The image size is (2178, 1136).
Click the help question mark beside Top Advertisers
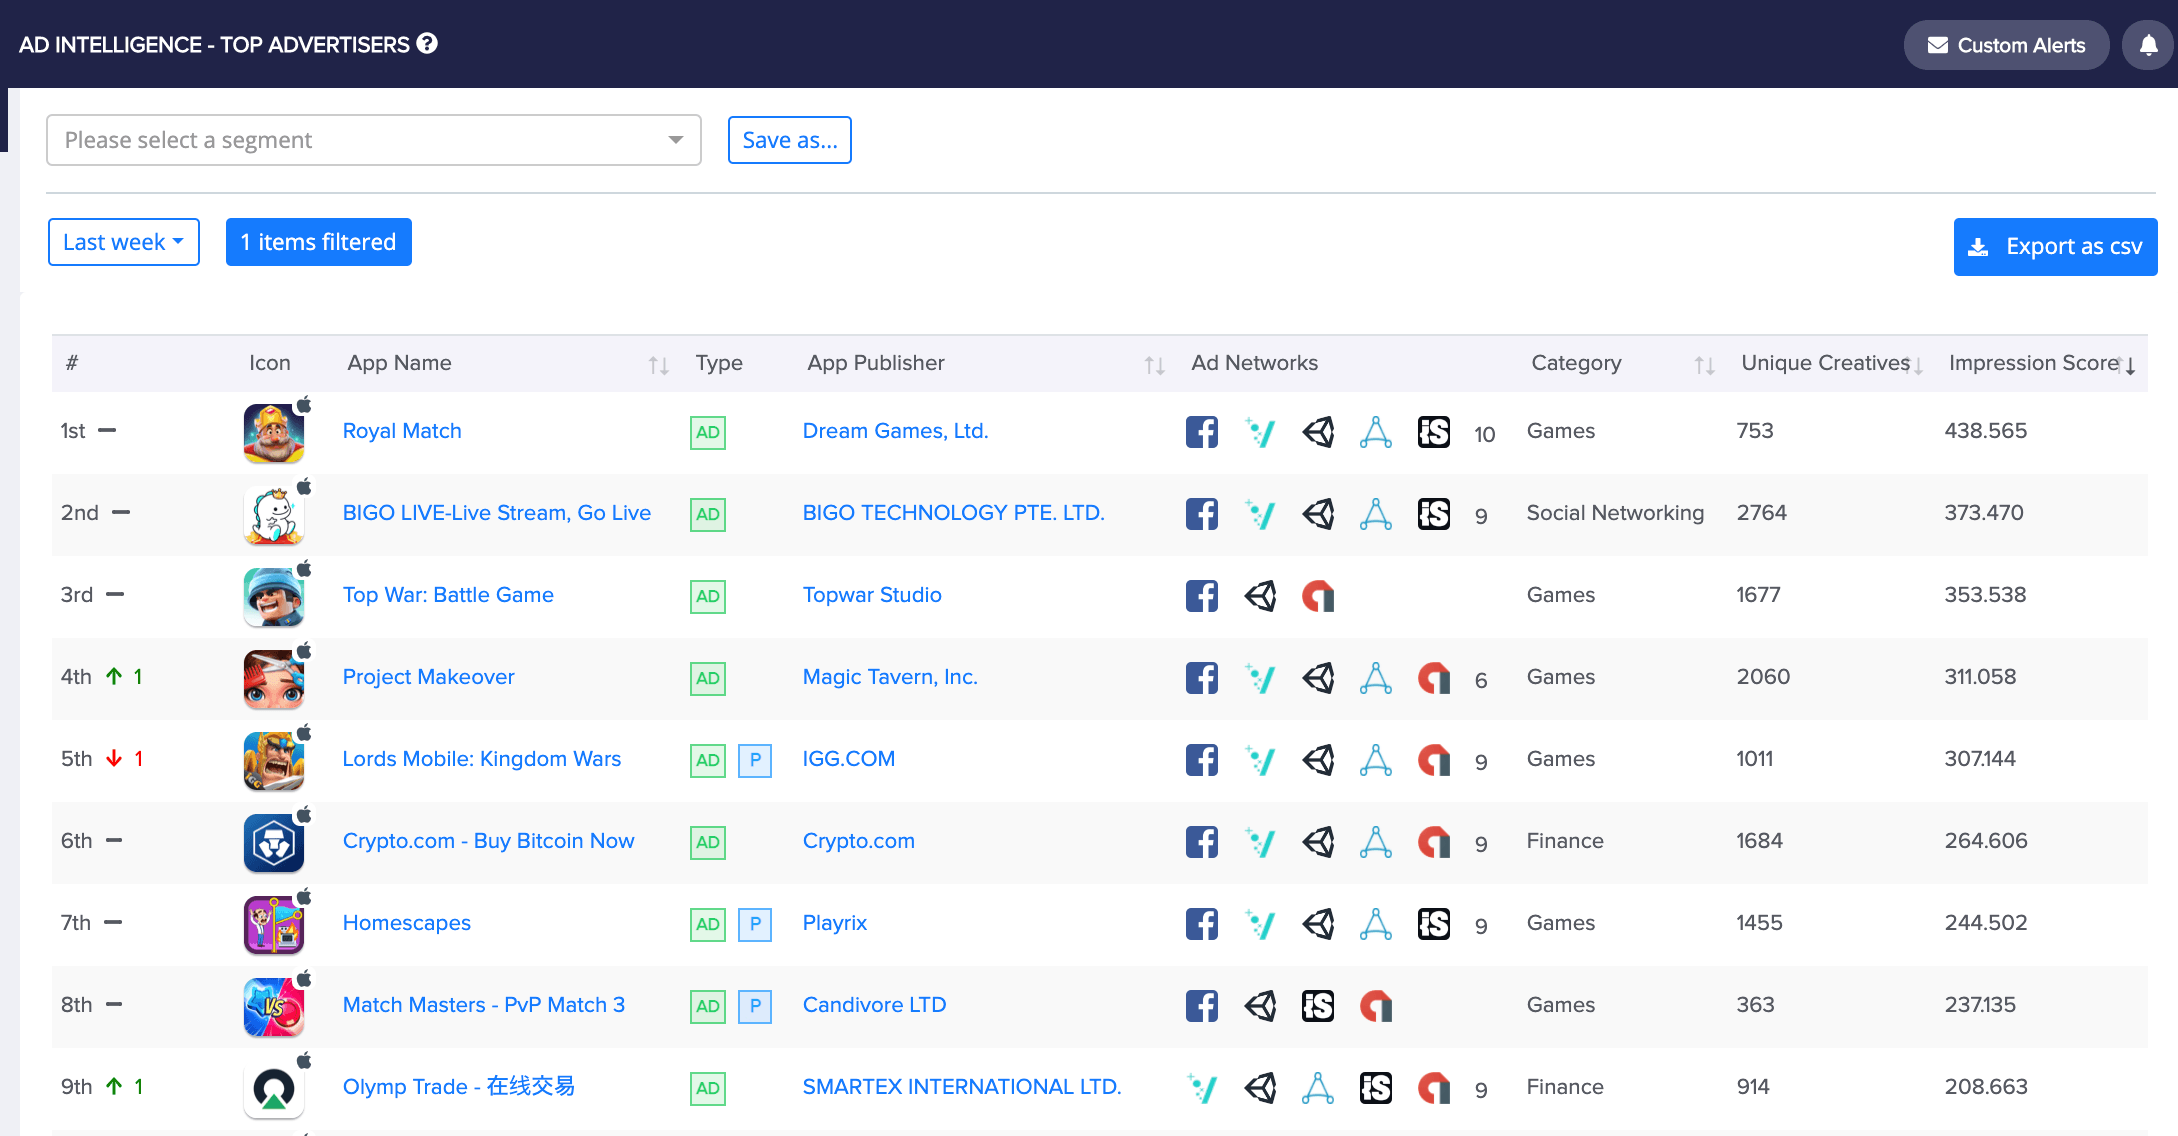click(x=427, y=44)
